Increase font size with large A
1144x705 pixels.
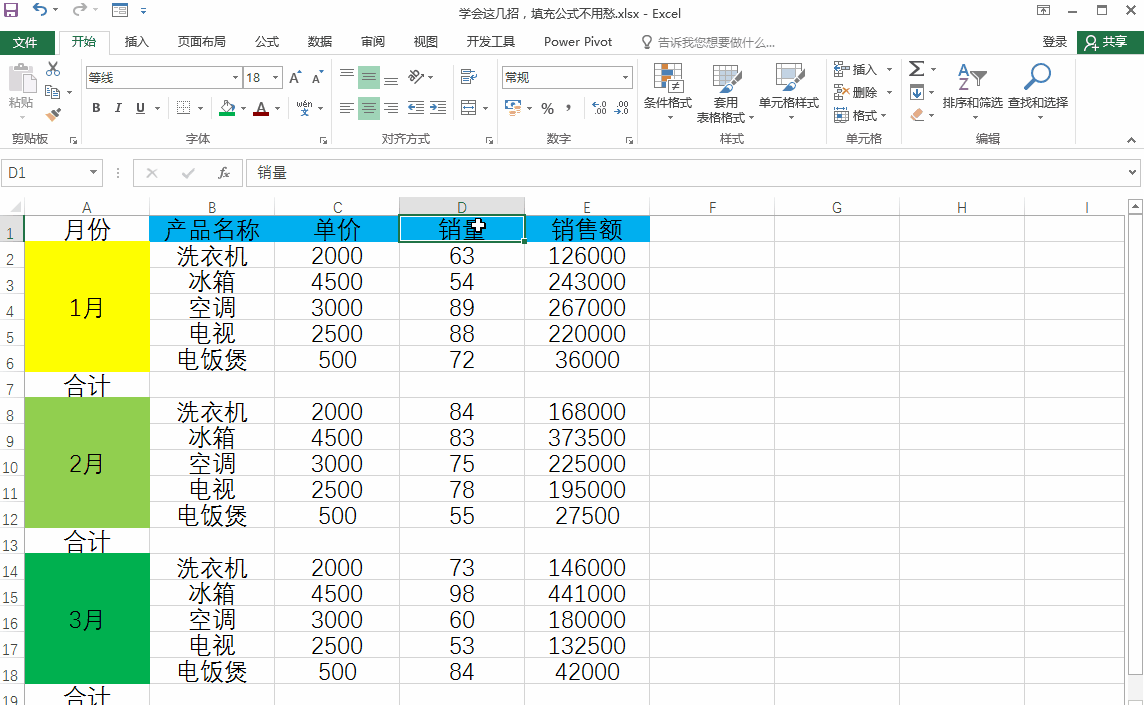coord(295,77)
